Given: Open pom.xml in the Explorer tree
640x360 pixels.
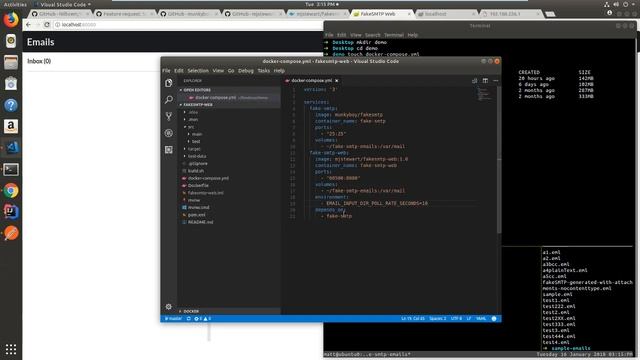Looking at the screenshot, I should pyautogui.click(x=196, y=215).
